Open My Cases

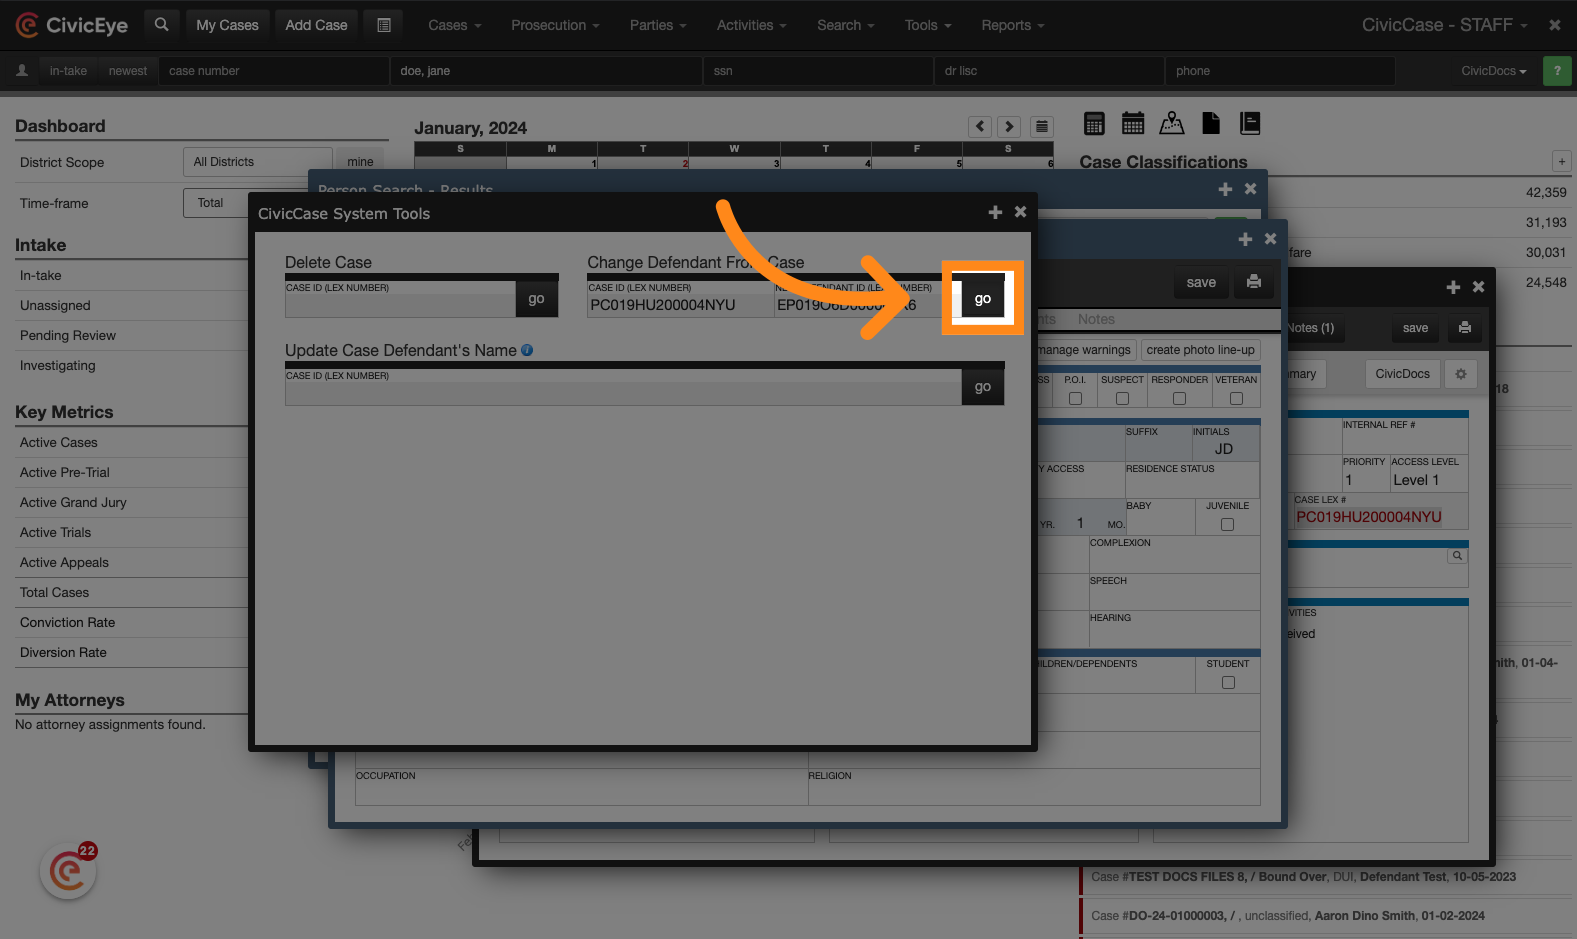point(227,25)
